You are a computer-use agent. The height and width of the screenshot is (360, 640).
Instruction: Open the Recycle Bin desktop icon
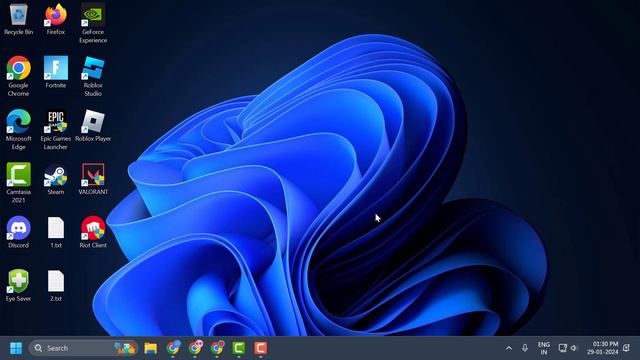coord(18,19)
